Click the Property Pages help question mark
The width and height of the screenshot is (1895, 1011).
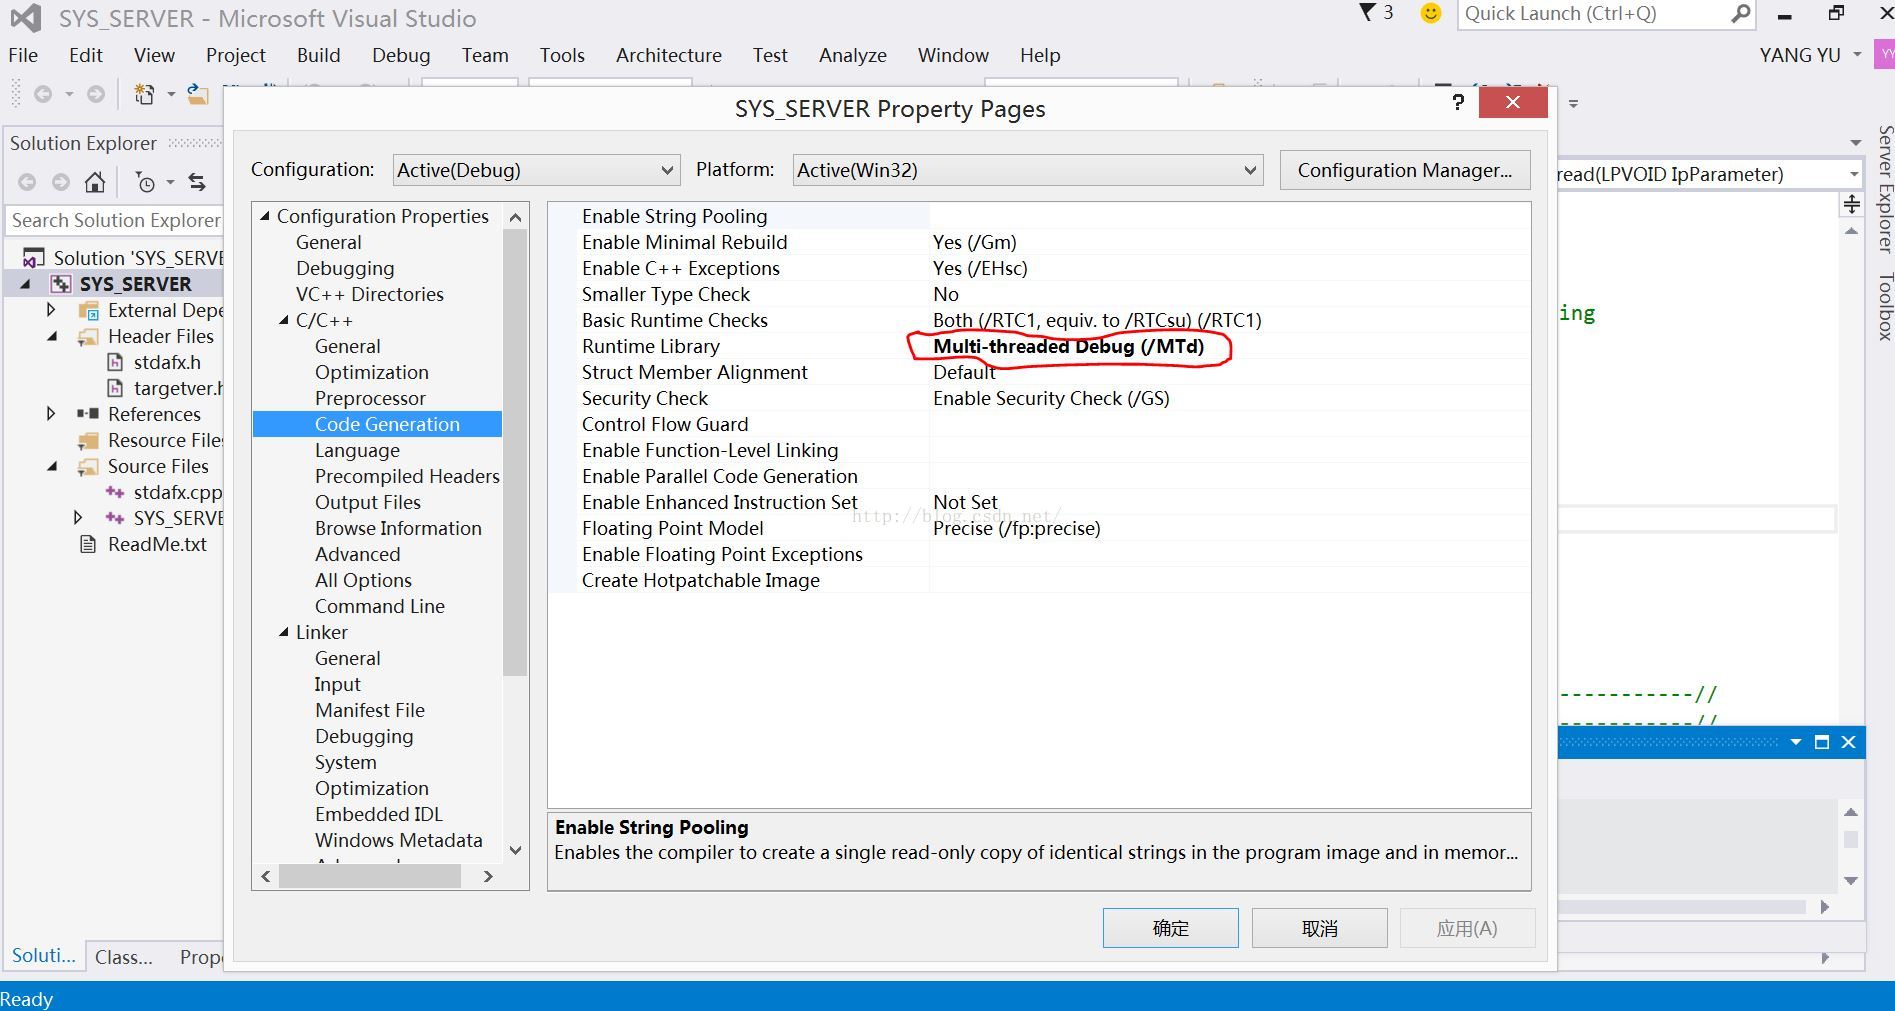[1458, 102]
